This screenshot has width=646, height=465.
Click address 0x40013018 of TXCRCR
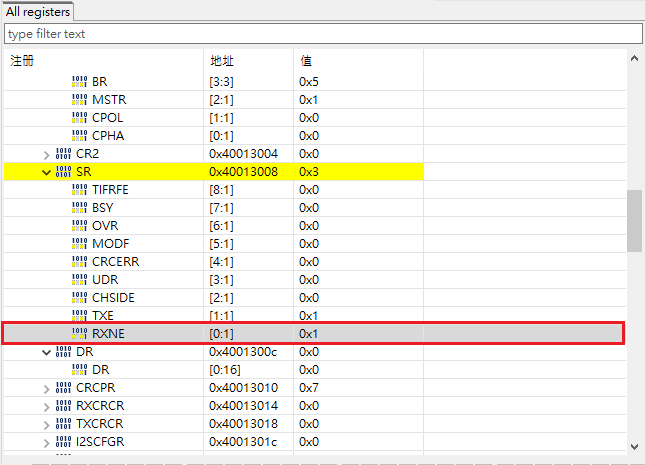(243, 423)
